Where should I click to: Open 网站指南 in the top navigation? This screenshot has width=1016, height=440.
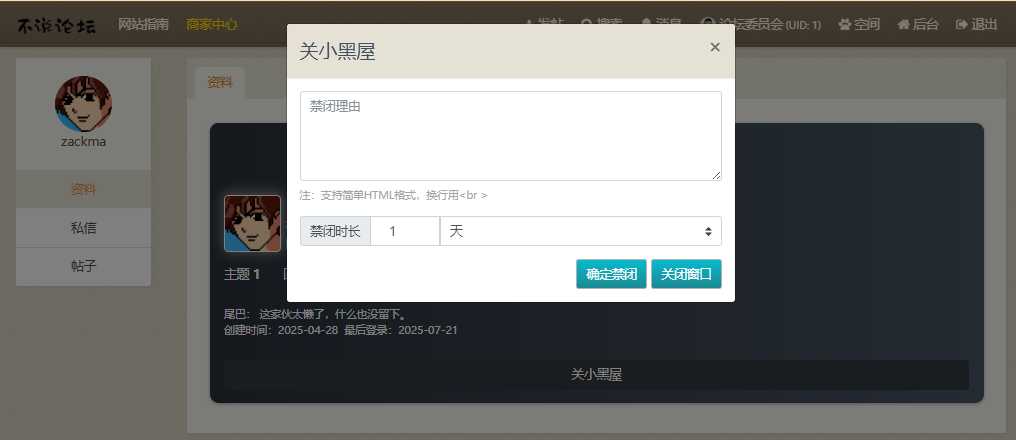click(143, 25)
